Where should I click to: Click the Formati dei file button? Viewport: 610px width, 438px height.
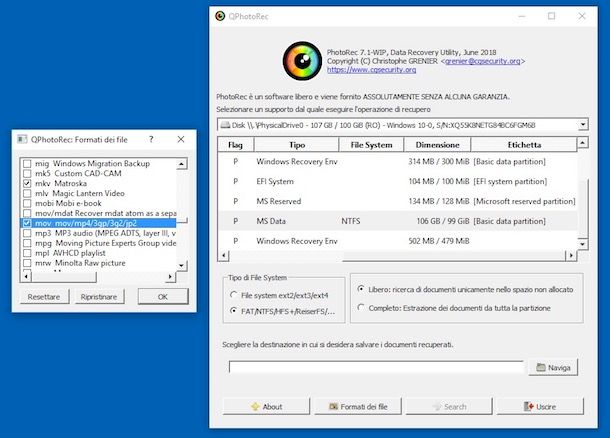click(358, 406)
